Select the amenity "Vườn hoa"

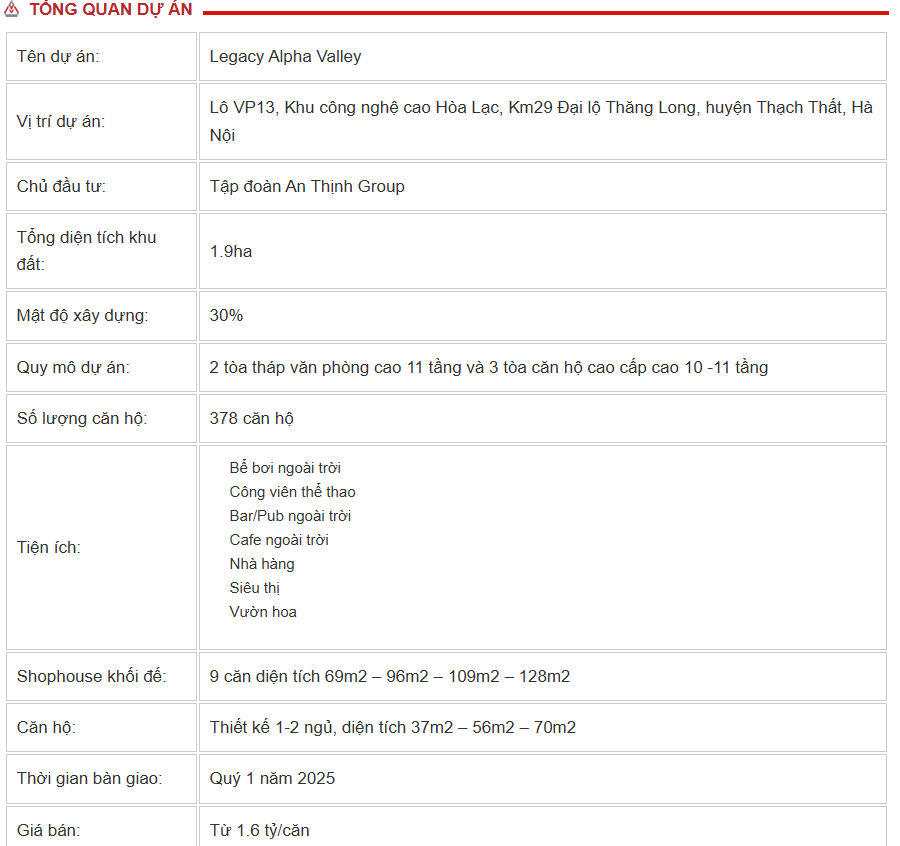(x=263, y=612)
